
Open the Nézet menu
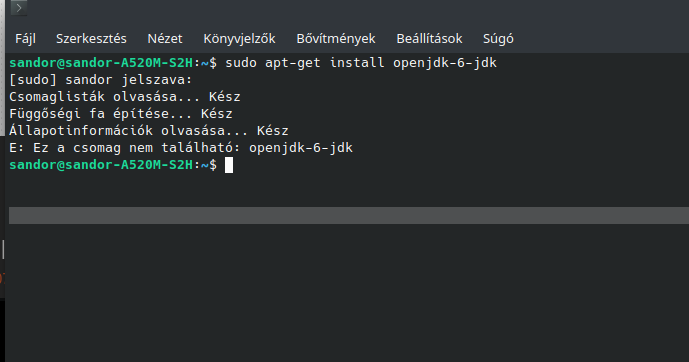coord(165,39)
